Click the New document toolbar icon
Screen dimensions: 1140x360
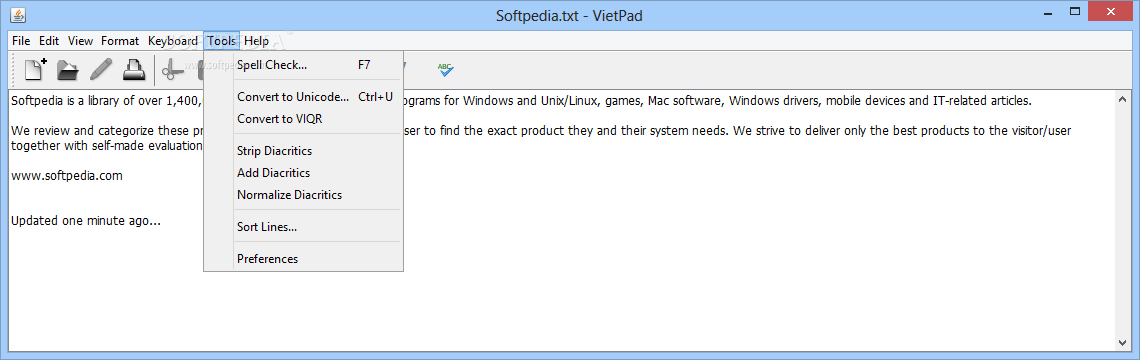[x=36, y=69]
